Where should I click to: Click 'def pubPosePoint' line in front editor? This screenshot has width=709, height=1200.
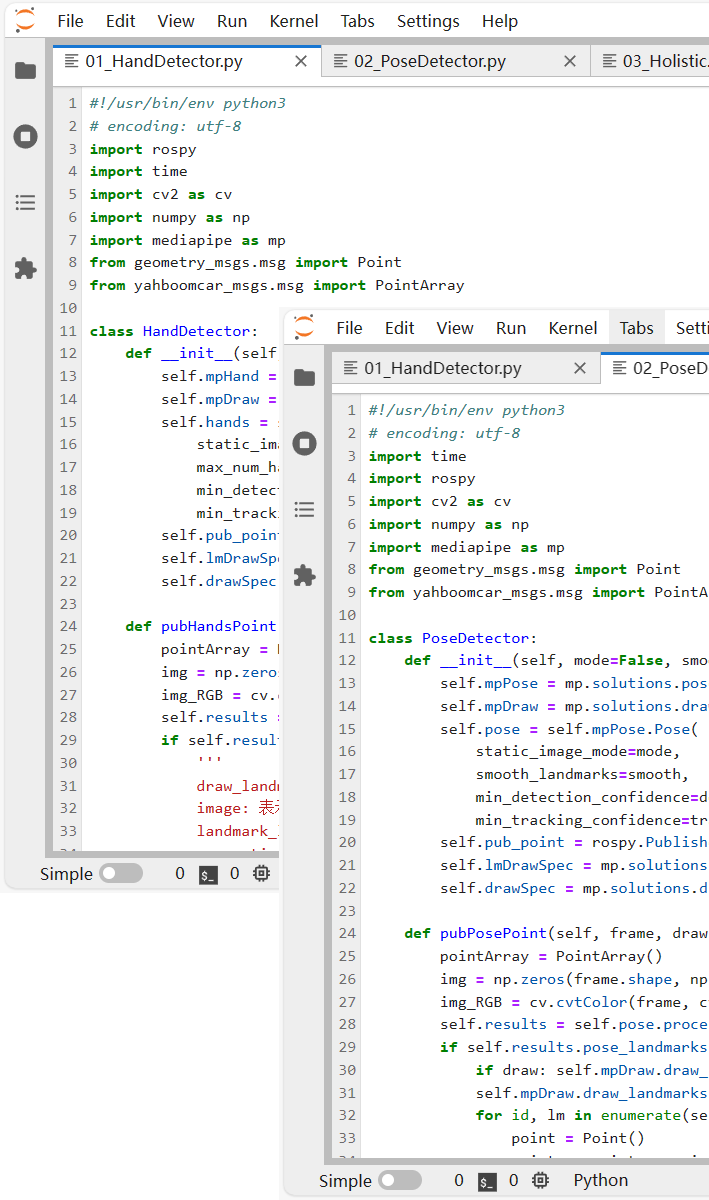pyautogui.click(x=556, y=933)
